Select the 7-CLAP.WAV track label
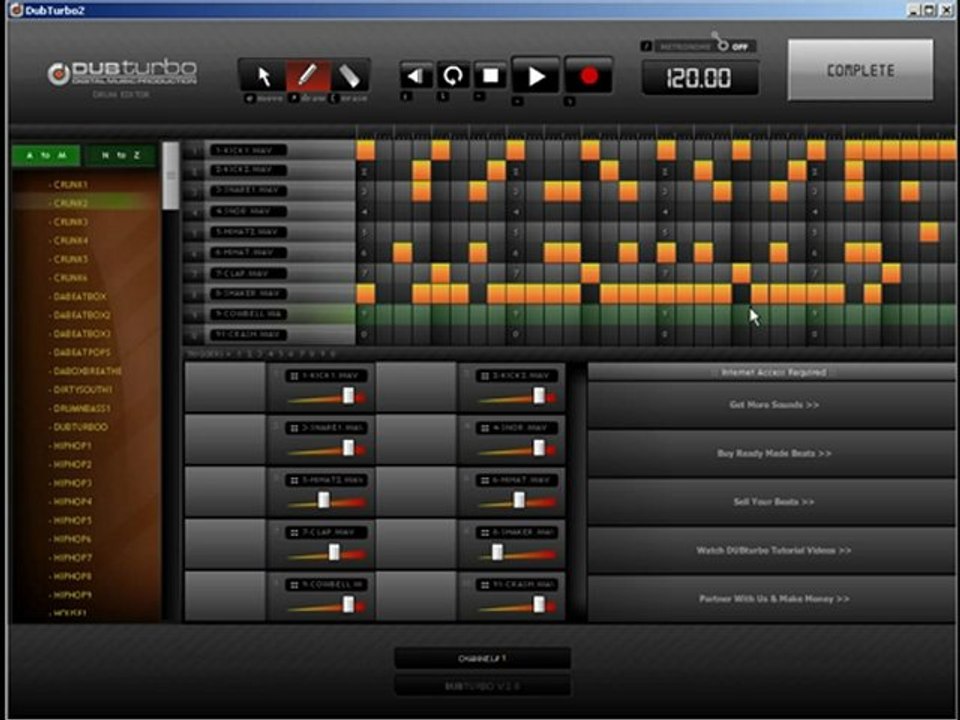 tap(248, 273)
